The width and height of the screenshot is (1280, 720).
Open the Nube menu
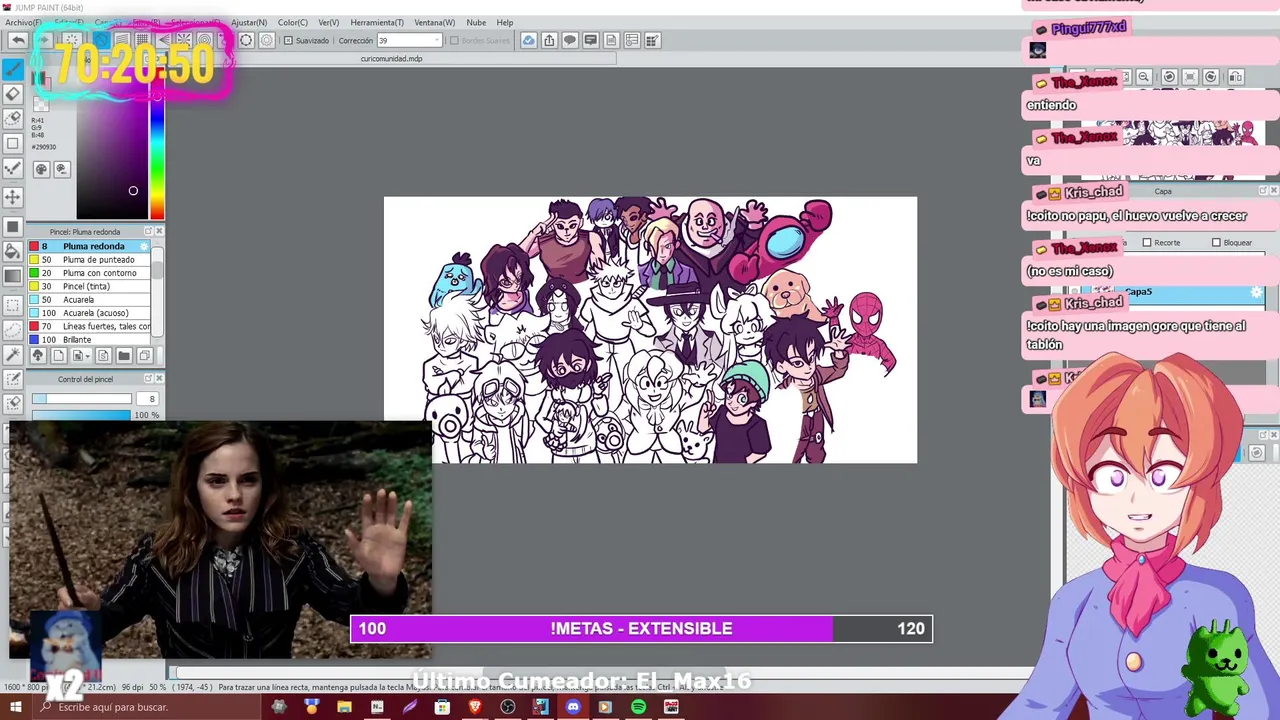[x=476, y=22]
